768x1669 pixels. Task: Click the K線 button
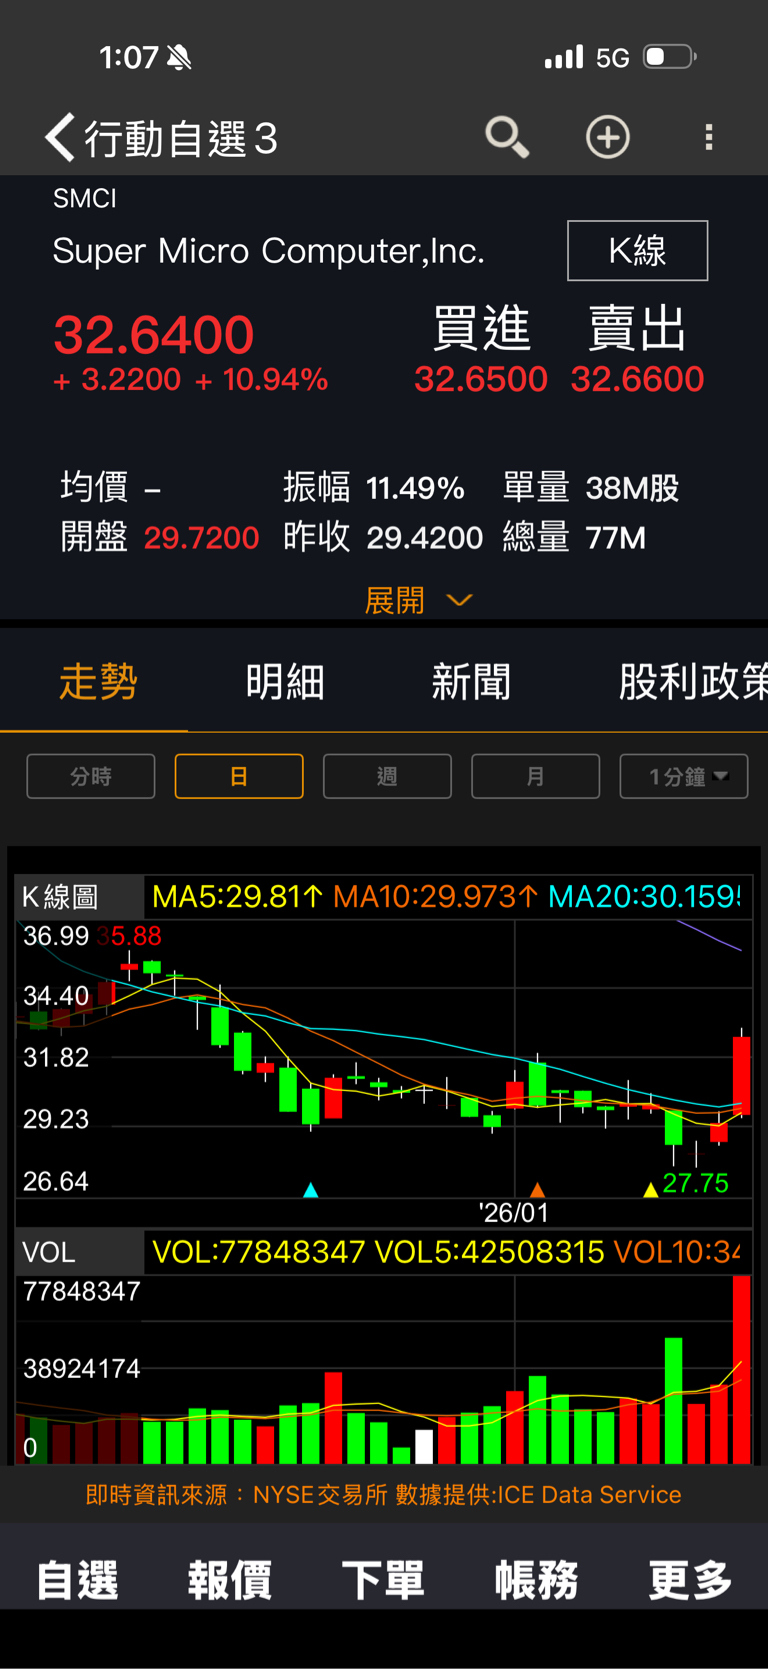[638, 251]
